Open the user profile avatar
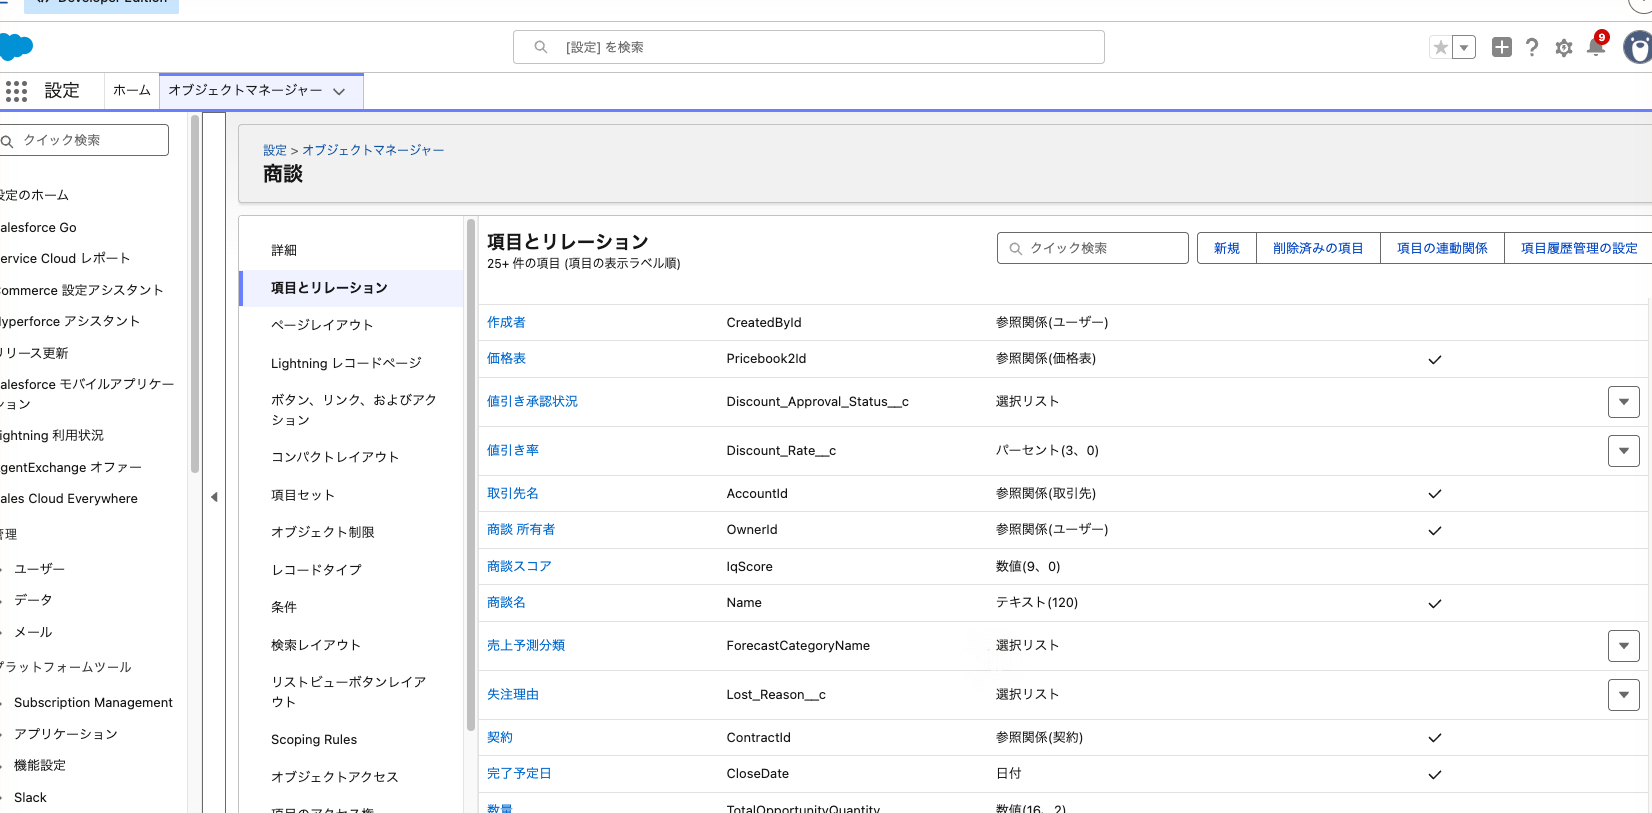 pyautogui.click(x=1638, y=47)
